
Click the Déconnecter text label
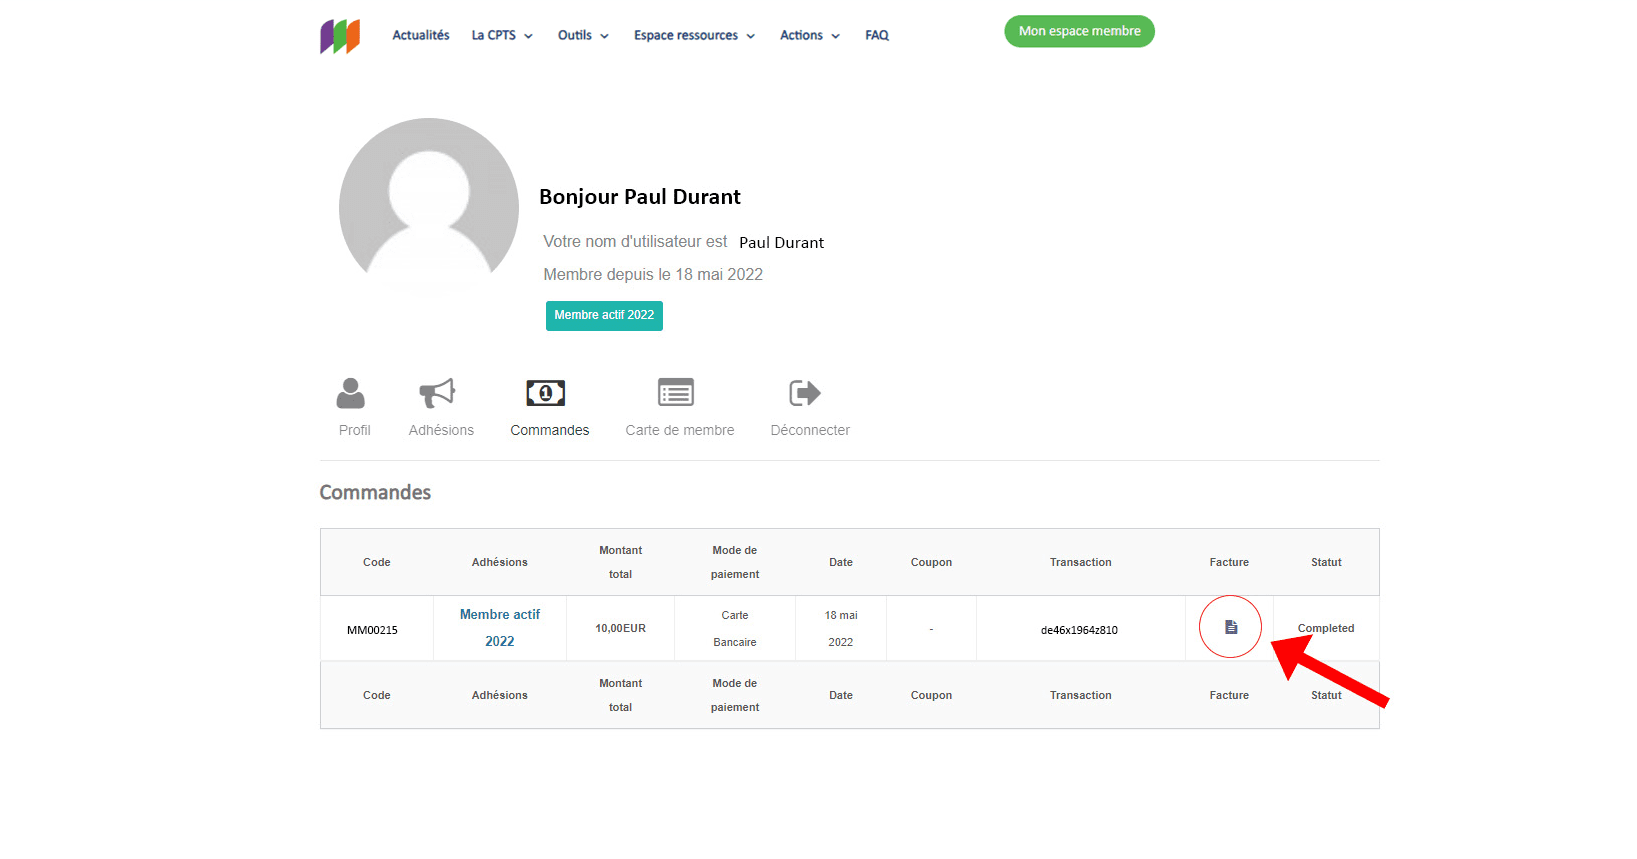point(810,430)
